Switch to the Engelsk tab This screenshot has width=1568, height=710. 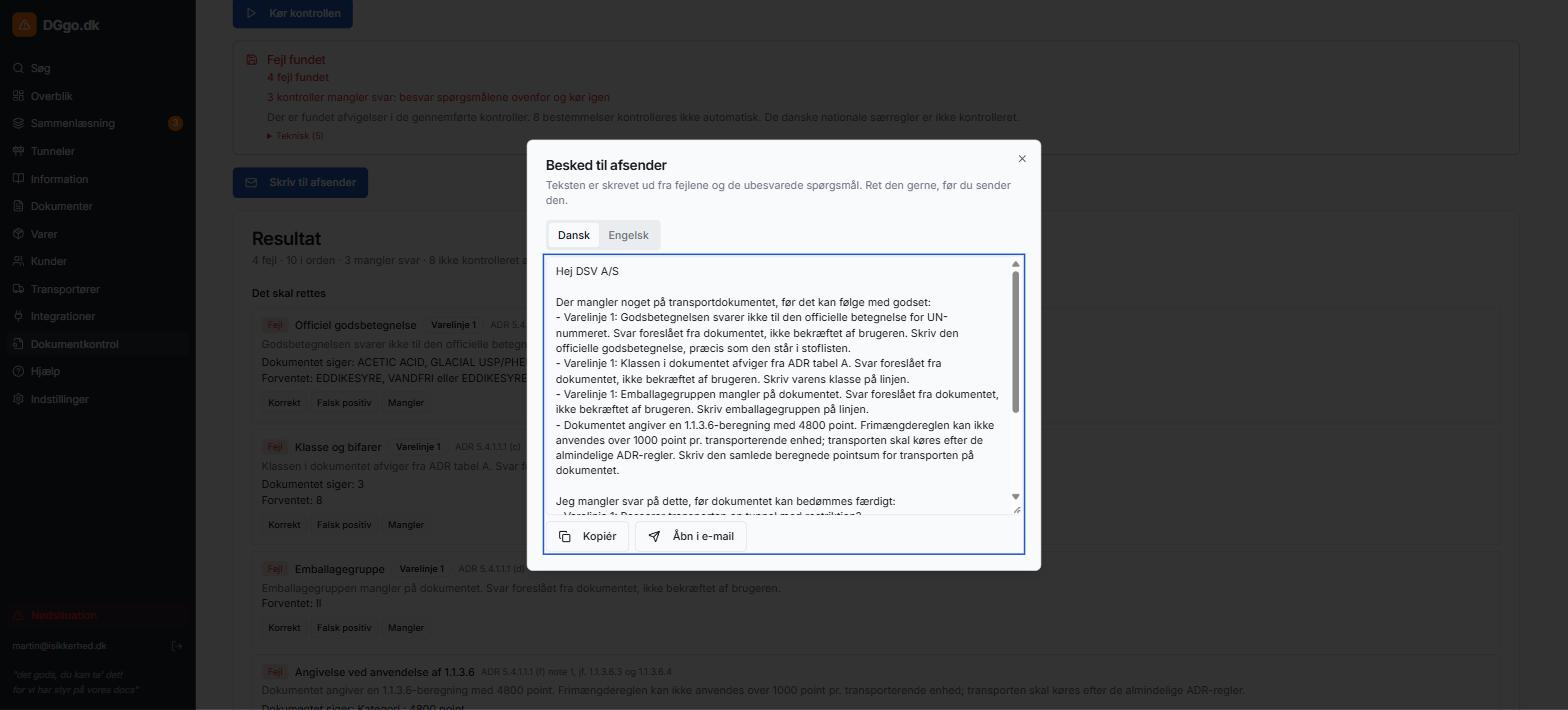628,235
